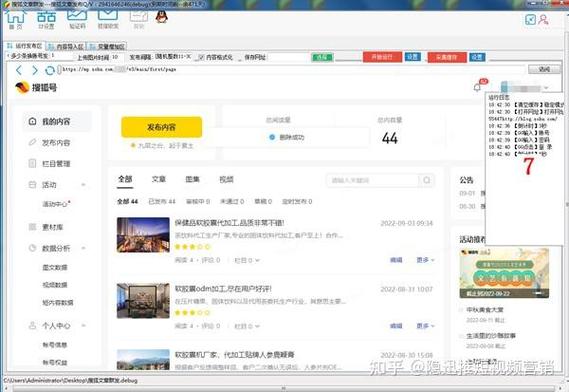Viewport: 569px width, 392px height.
Task: Filter list by 已发布 44
Action: click(x=162, y=201)
